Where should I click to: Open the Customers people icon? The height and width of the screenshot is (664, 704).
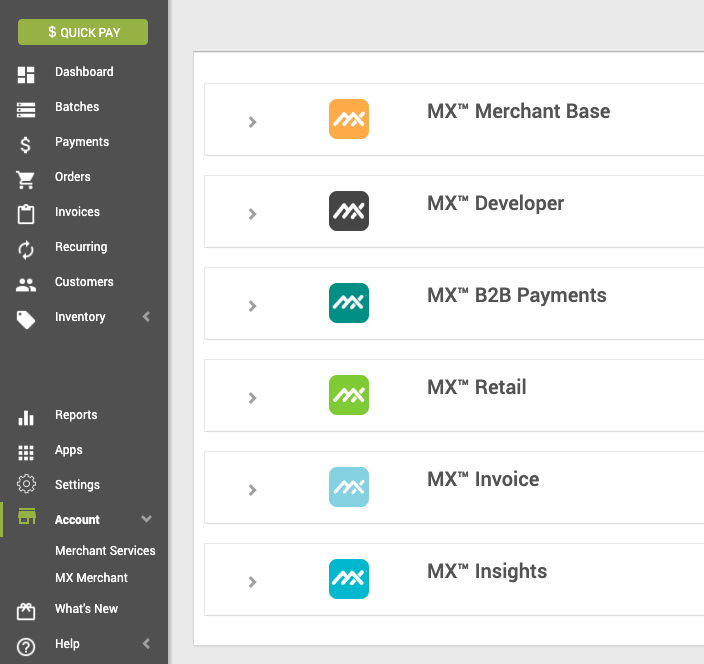click(x=26, y=285)
